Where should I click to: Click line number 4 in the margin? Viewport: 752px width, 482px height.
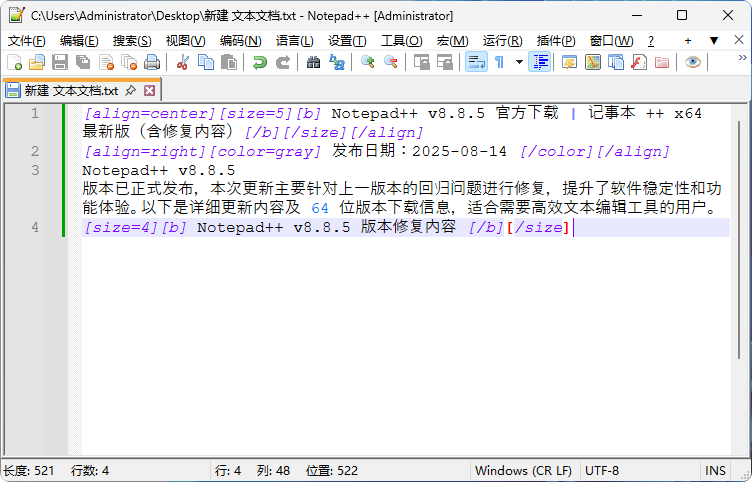coord(35,227)
